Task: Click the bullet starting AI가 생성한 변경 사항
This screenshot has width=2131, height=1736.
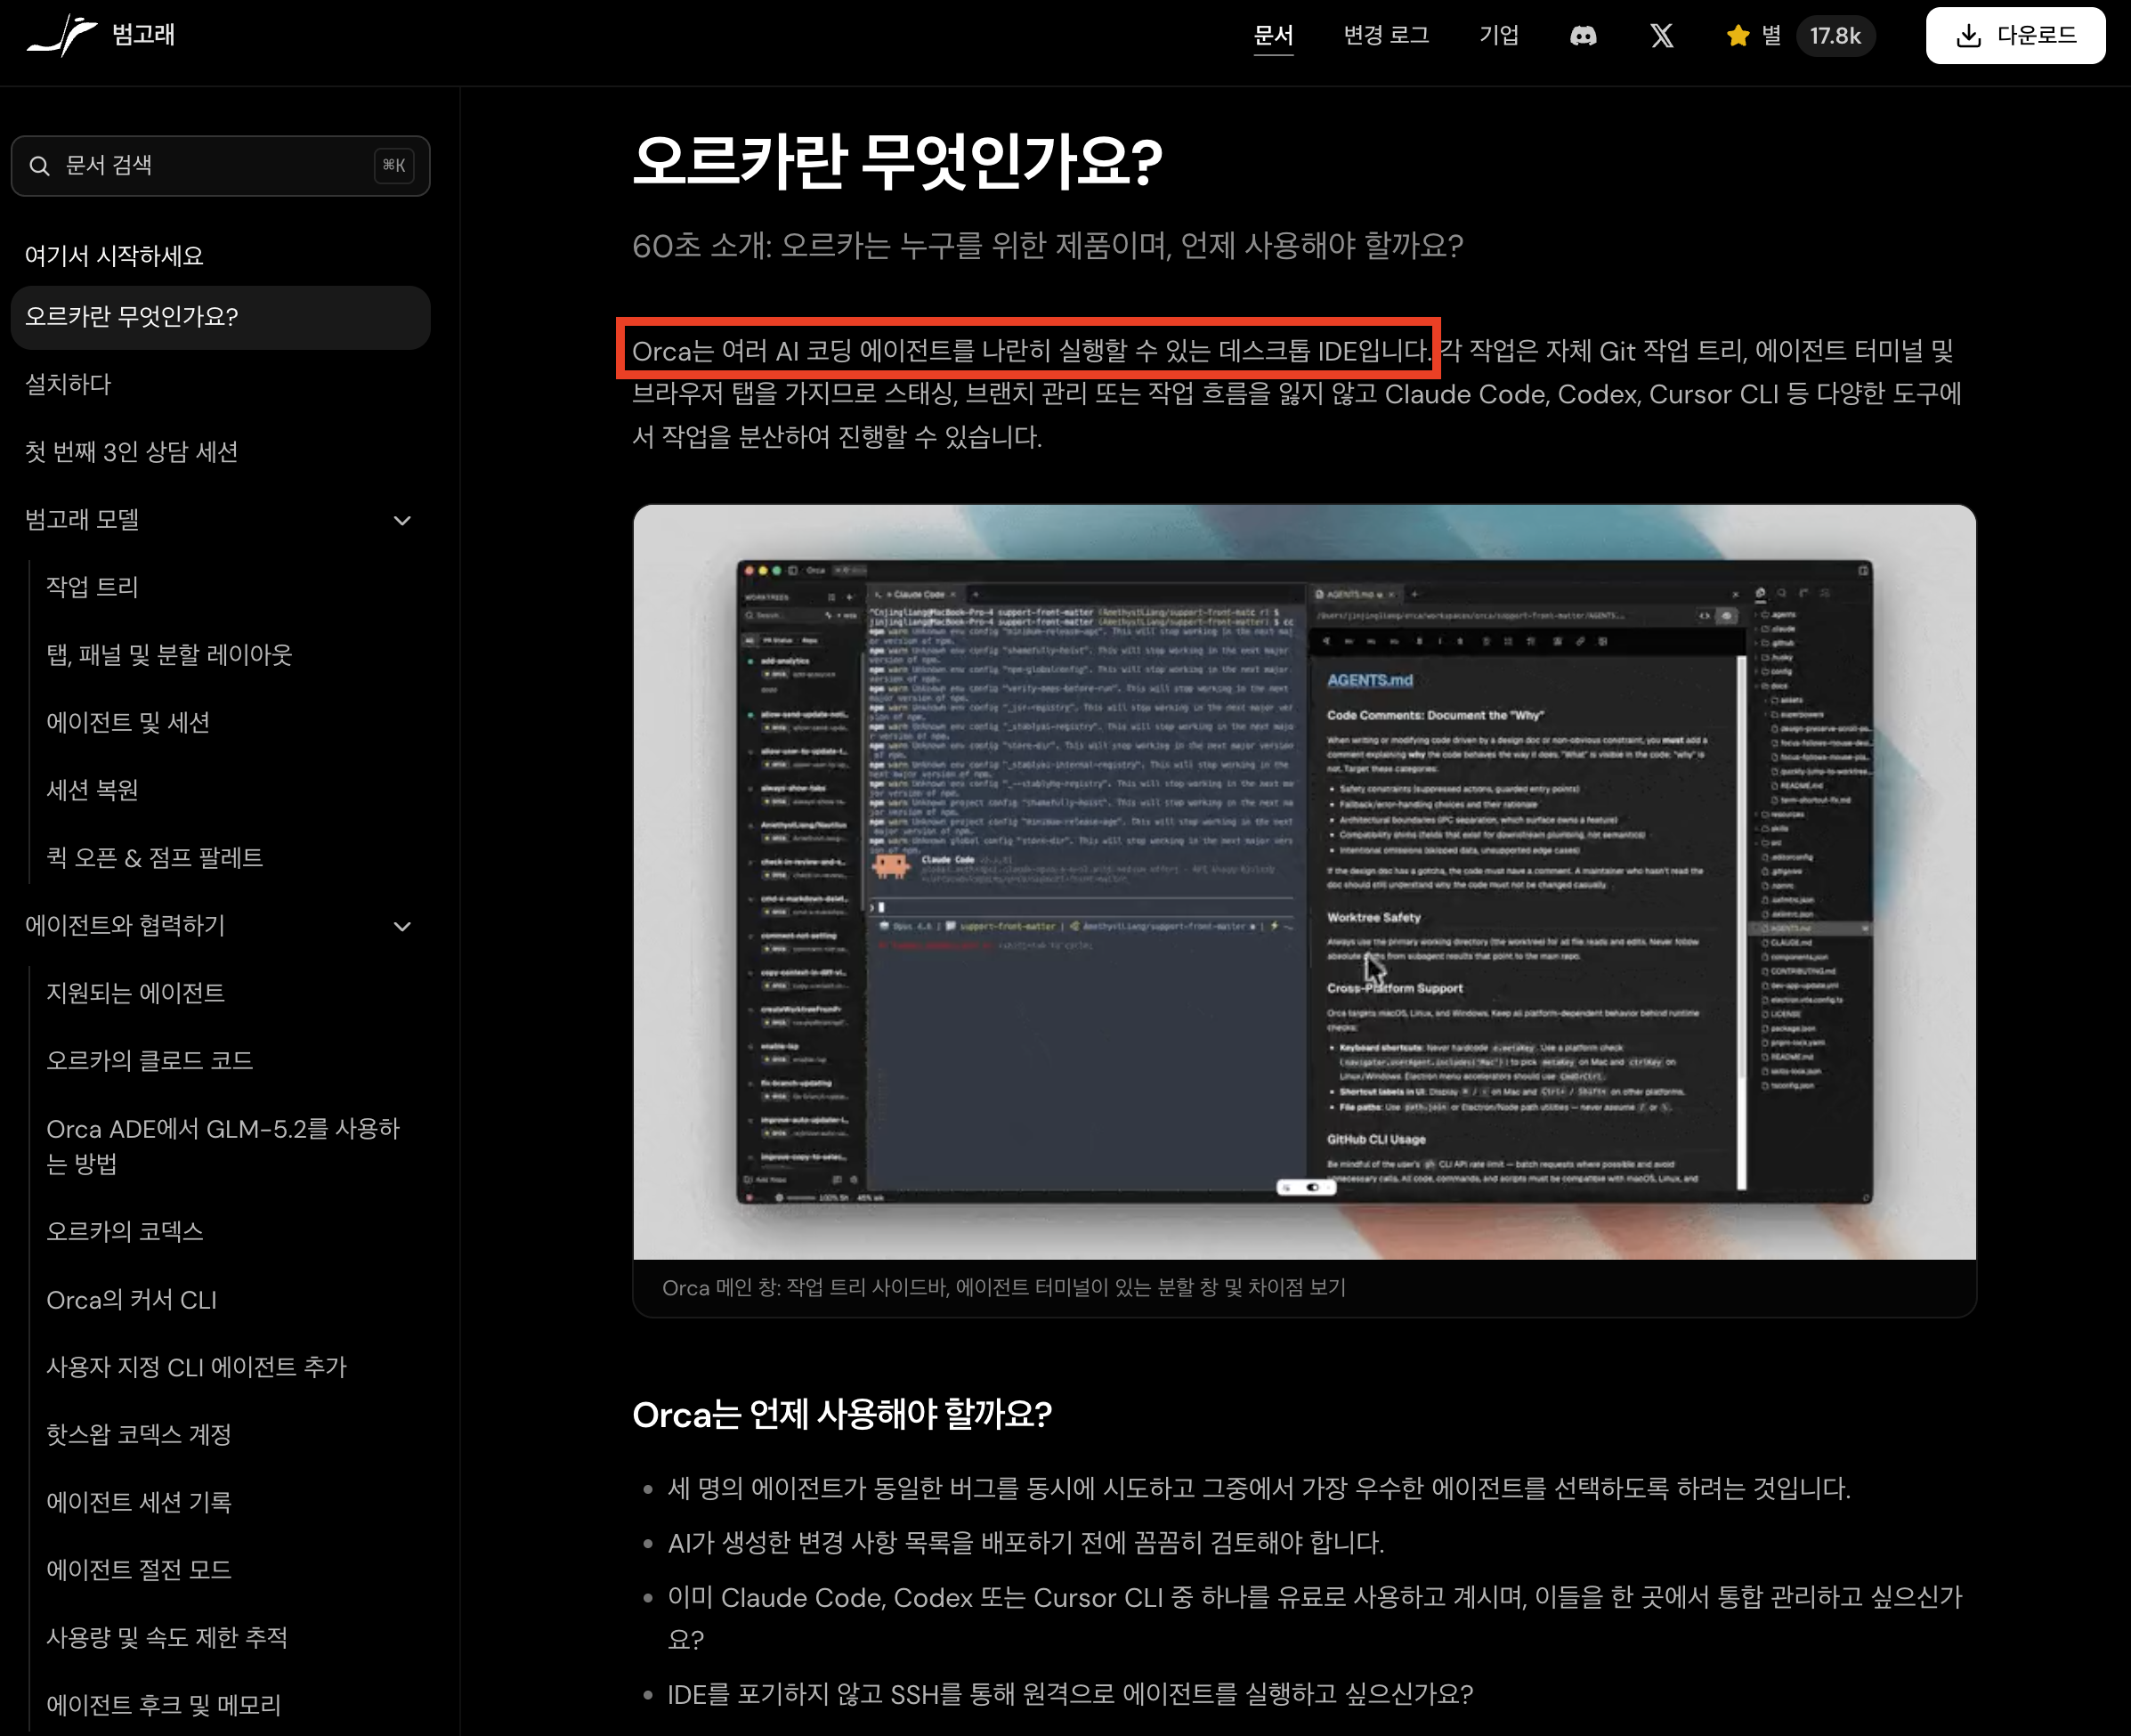Action: (1026, 1543)
